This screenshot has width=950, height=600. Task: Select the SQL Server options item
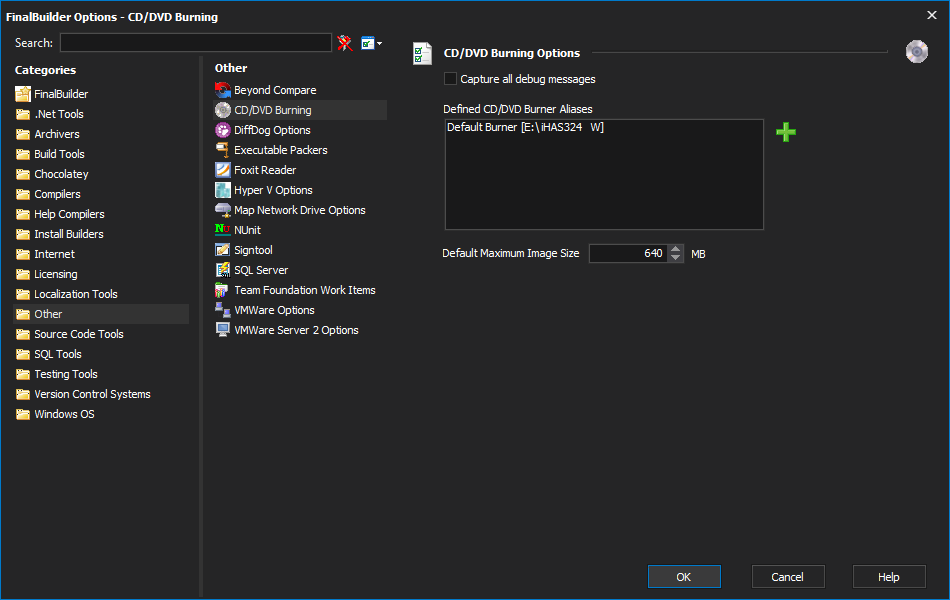click(x=261, y=270)
